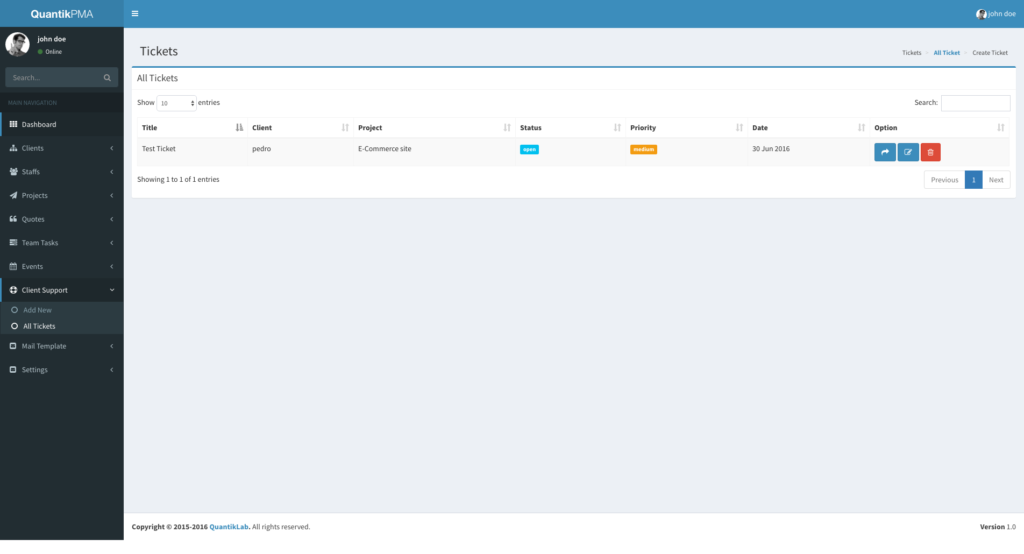1024x554 pixels.
Task: Click the Create Ticket breadcrumb
Action: (989, 53)
